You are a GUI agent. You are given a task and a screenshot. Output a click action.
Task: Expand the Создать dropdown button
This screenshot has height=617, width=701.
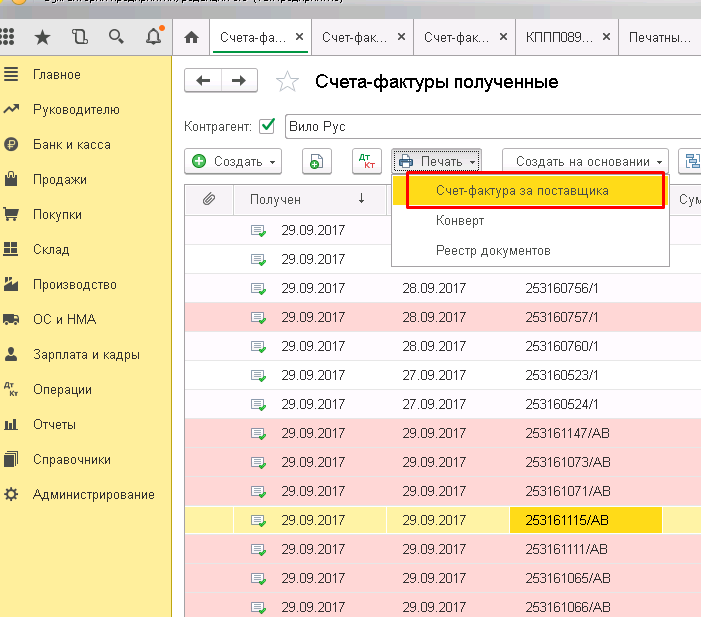[x=233, y=161]
